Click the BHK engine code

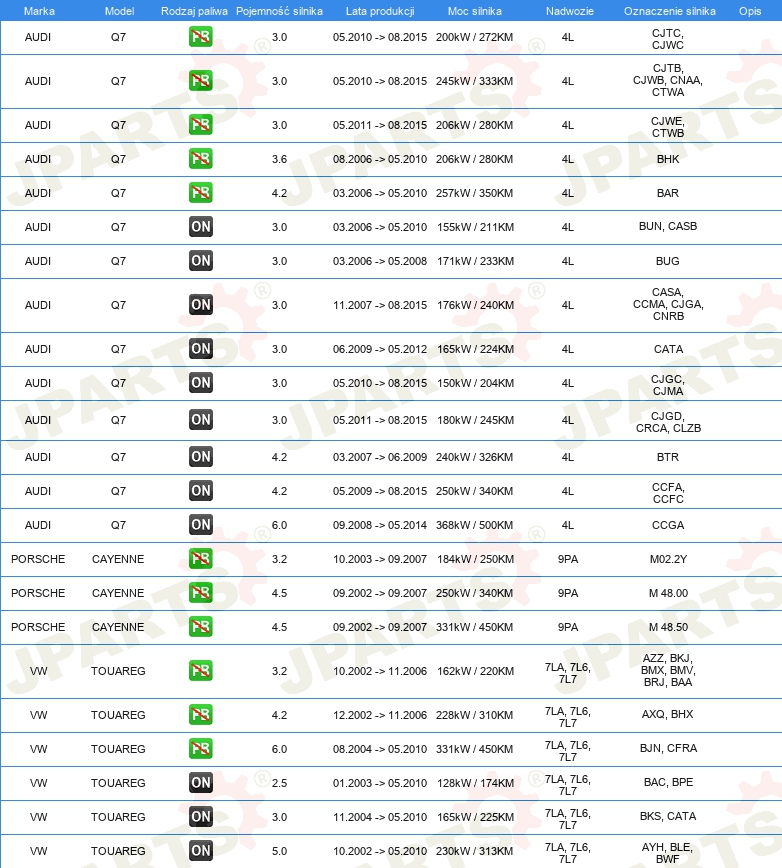point(668,159)
